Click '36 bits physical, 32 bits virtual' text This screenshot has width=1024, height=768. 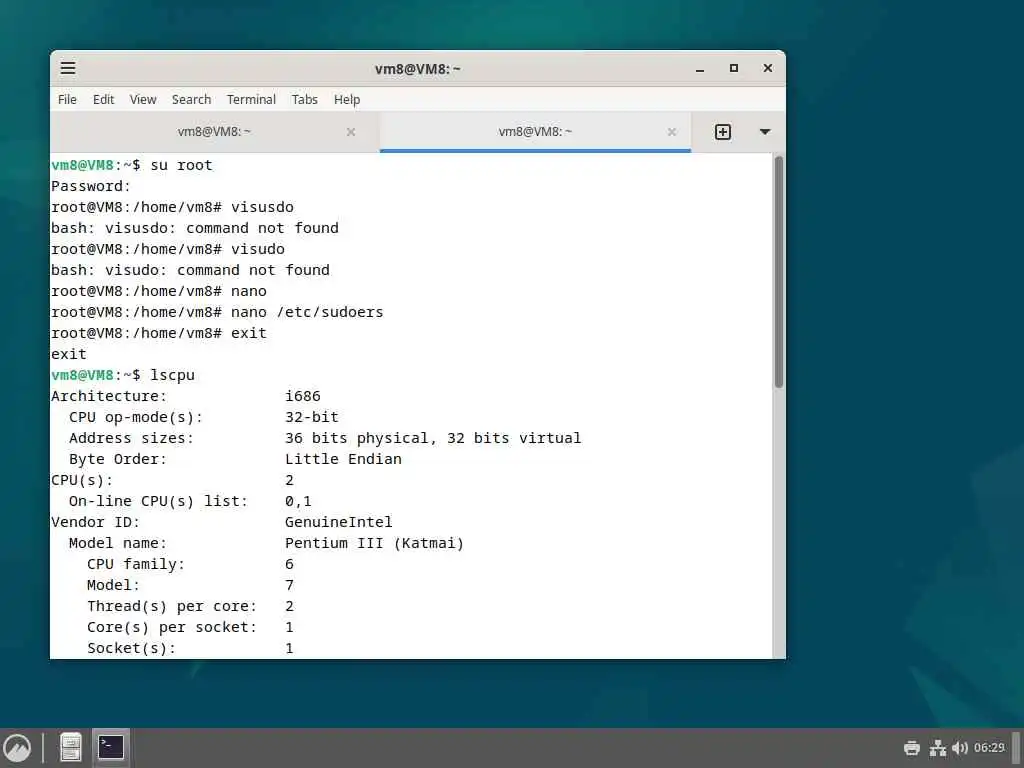point(432,438)
